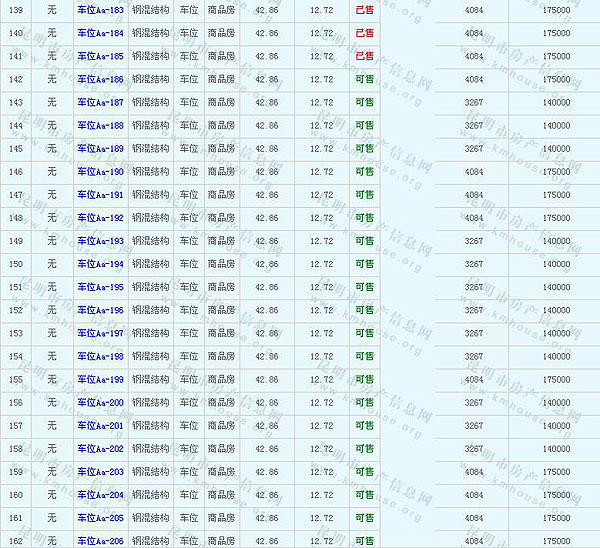Select the 车位Aa-186 link

coord(101,79)
